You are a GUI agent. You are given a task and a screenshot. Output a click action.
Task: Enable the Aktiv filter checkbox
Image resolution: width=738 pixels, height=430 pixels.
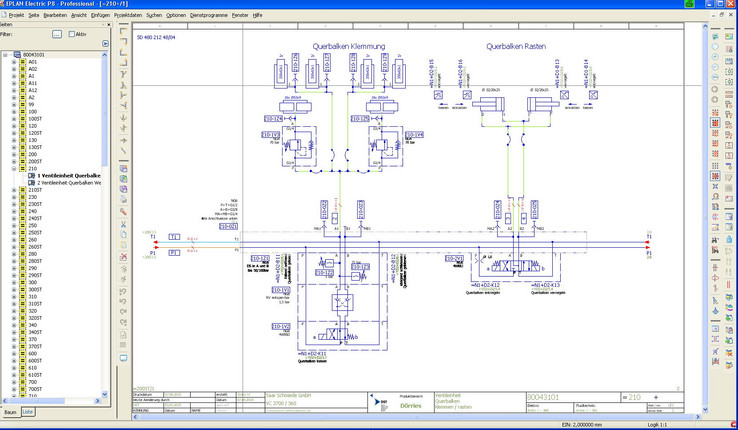[72, 34]
